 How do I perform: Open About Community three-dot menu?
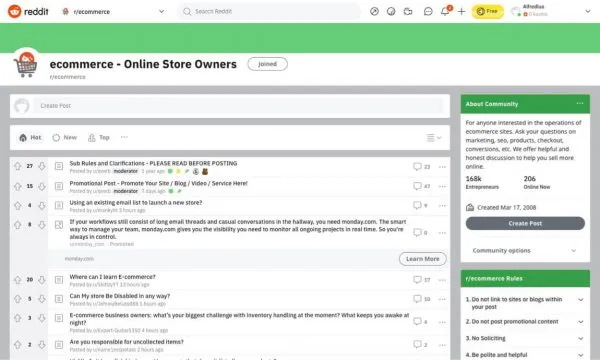coord(580,104)
